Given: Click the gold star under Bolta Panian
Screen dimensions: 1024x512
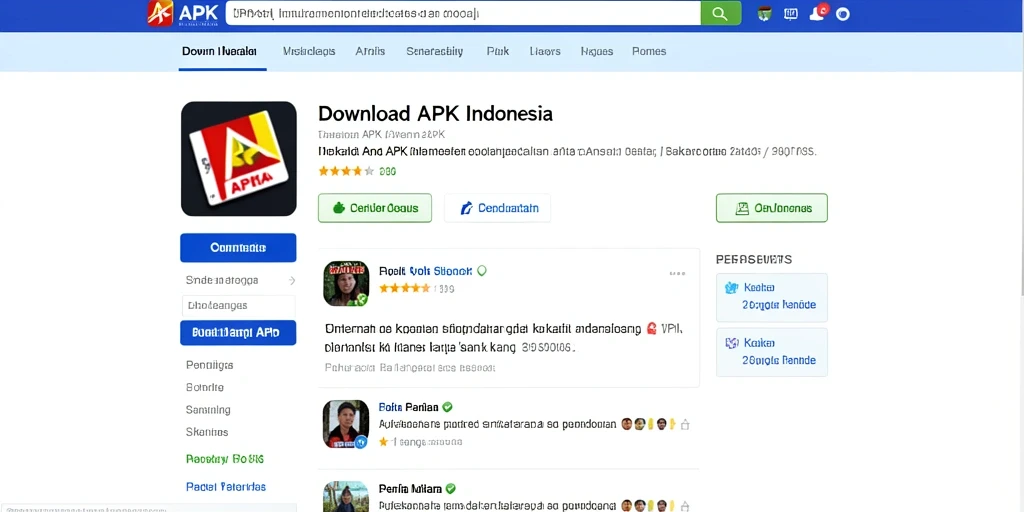Looking at the screenshot, I should 383,442.
